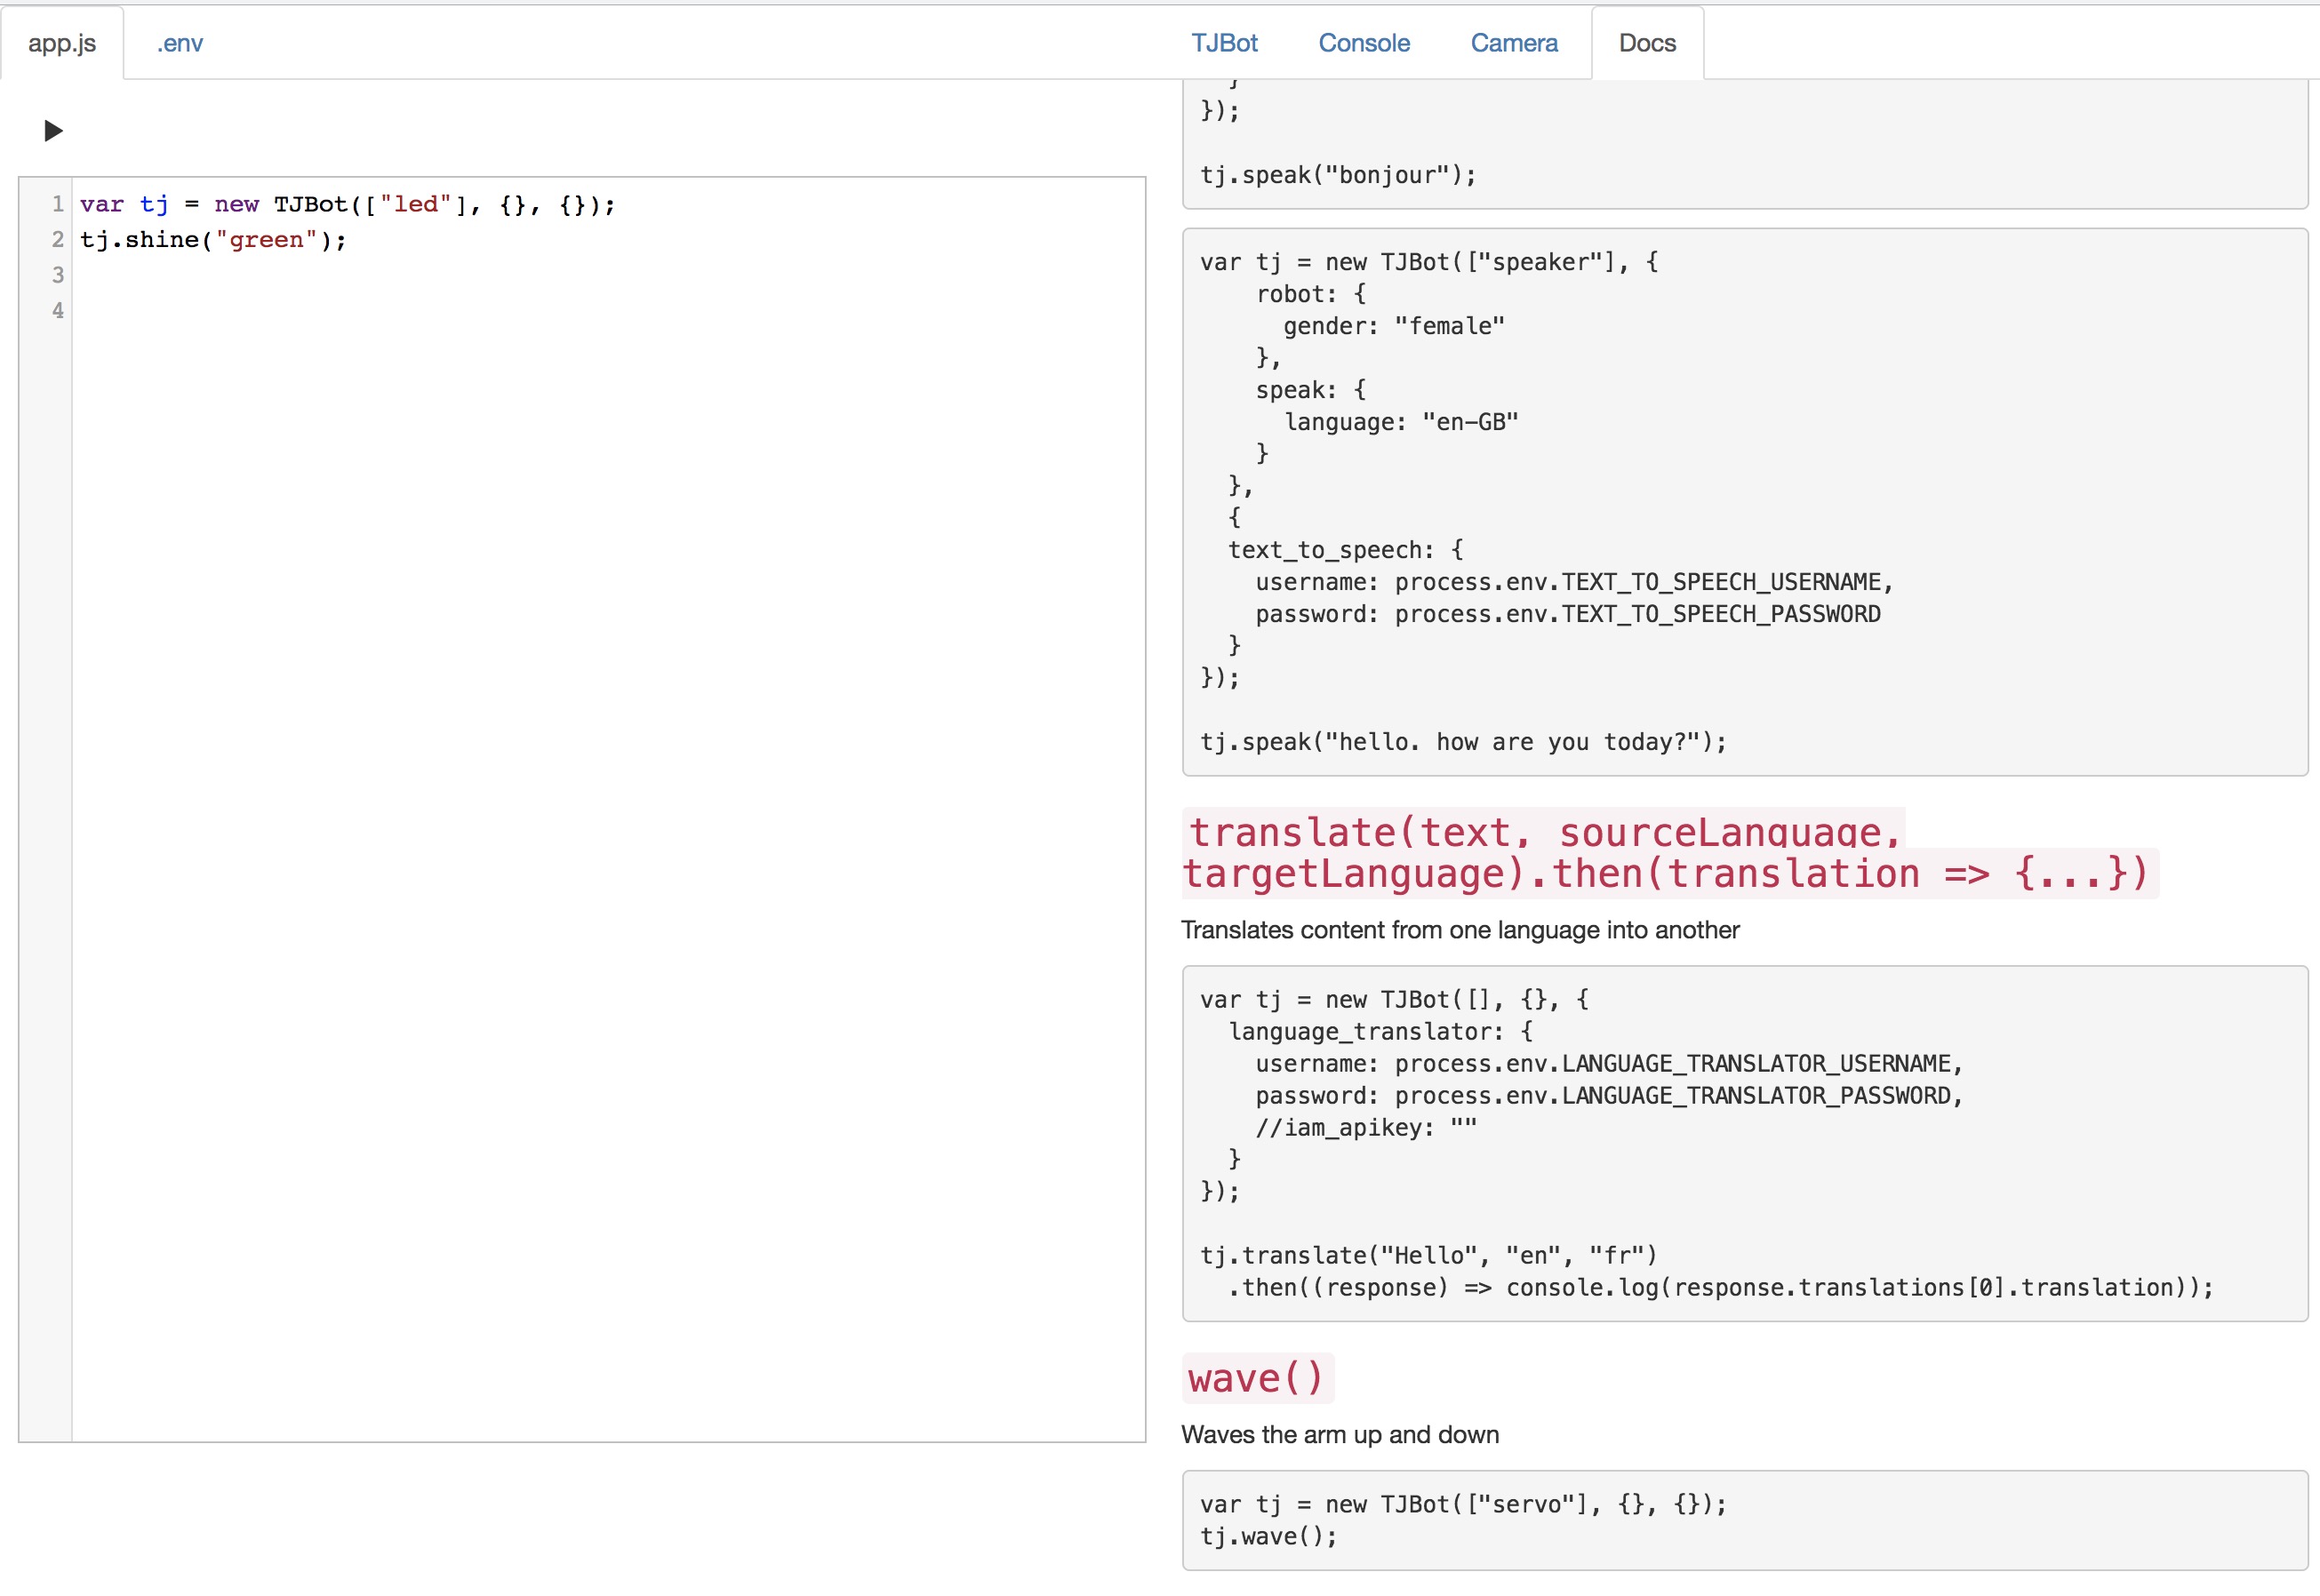2320x1596 pixels.
Task: Click the "en-GB" language line in docs
Action: point(1400,422)
